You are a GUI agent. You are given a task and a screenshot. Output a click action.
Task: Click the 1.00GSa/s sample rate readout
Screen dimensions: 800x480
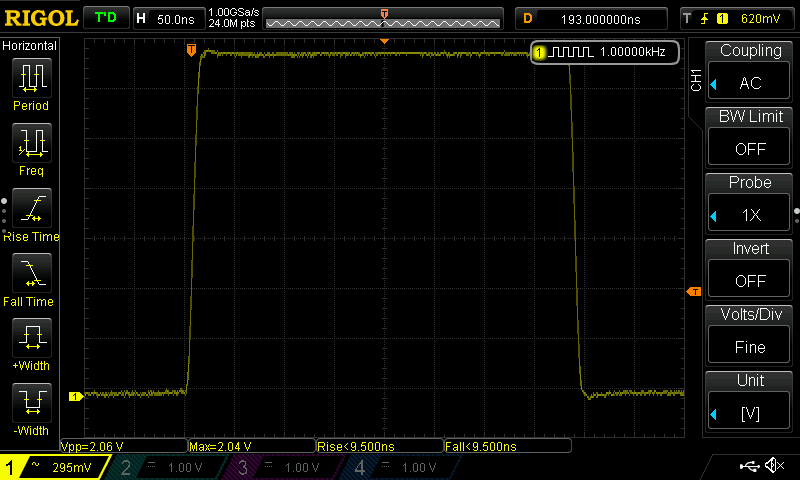tap(234, 12)
